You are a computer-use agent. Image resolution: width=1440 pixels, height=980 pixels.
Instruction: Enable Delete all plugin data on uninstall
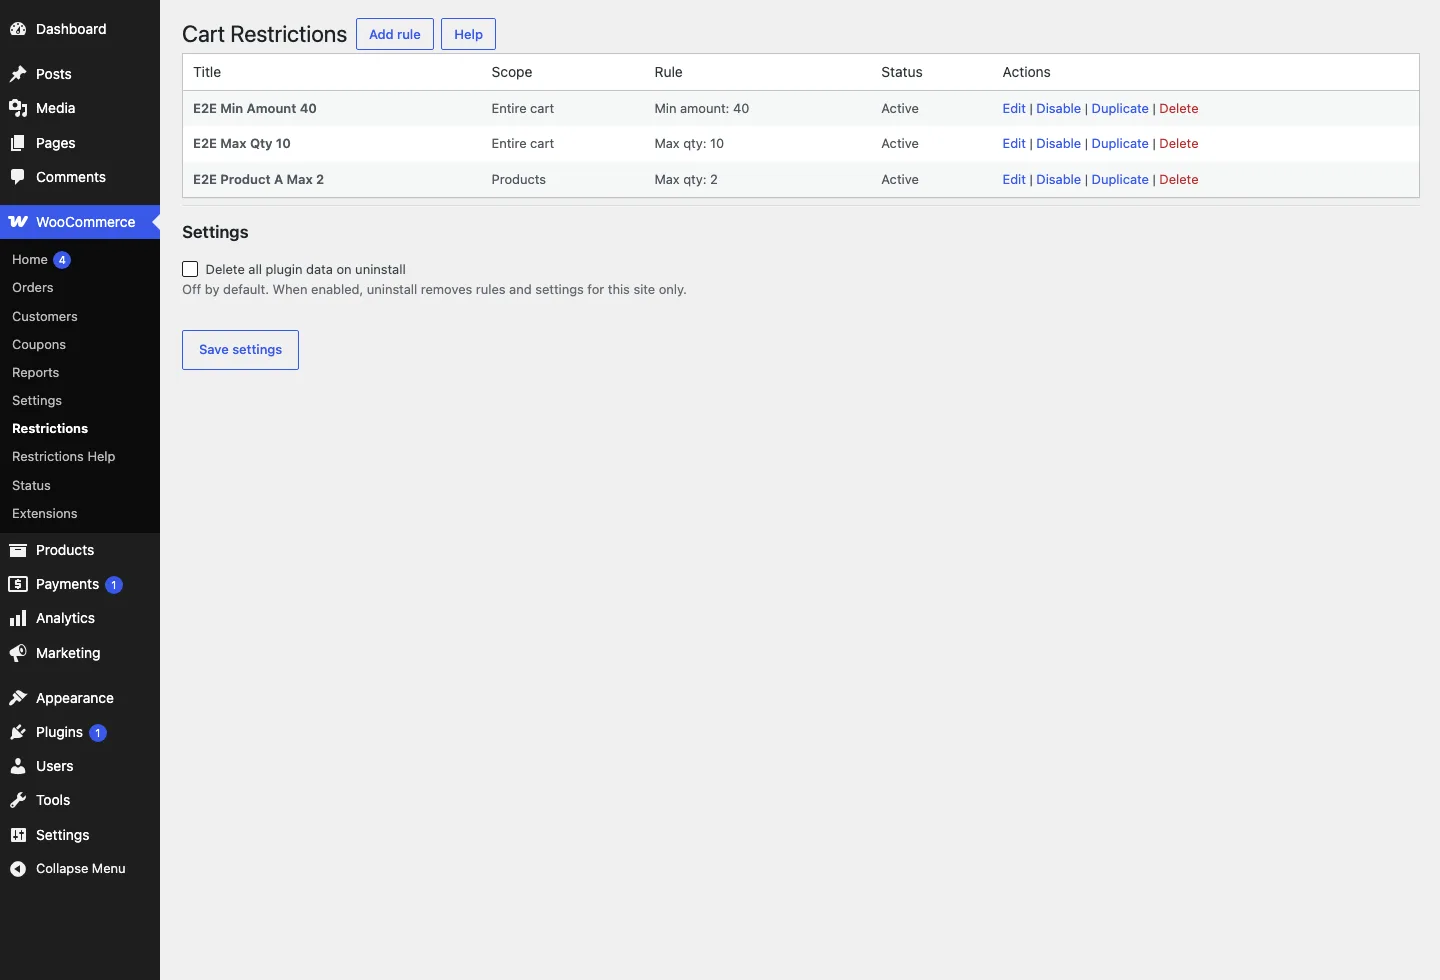point(190,269)
